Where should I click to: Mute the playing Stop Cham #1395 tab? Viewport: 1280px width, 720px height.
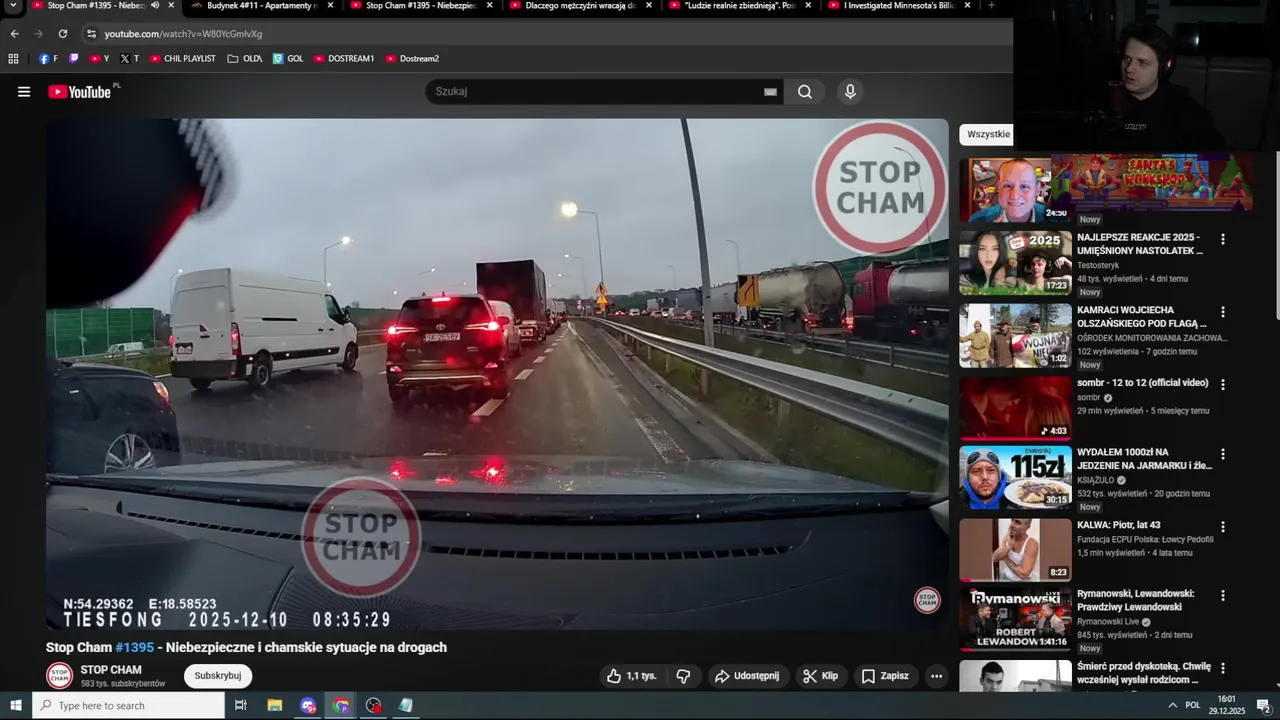[x=155, y=5]
